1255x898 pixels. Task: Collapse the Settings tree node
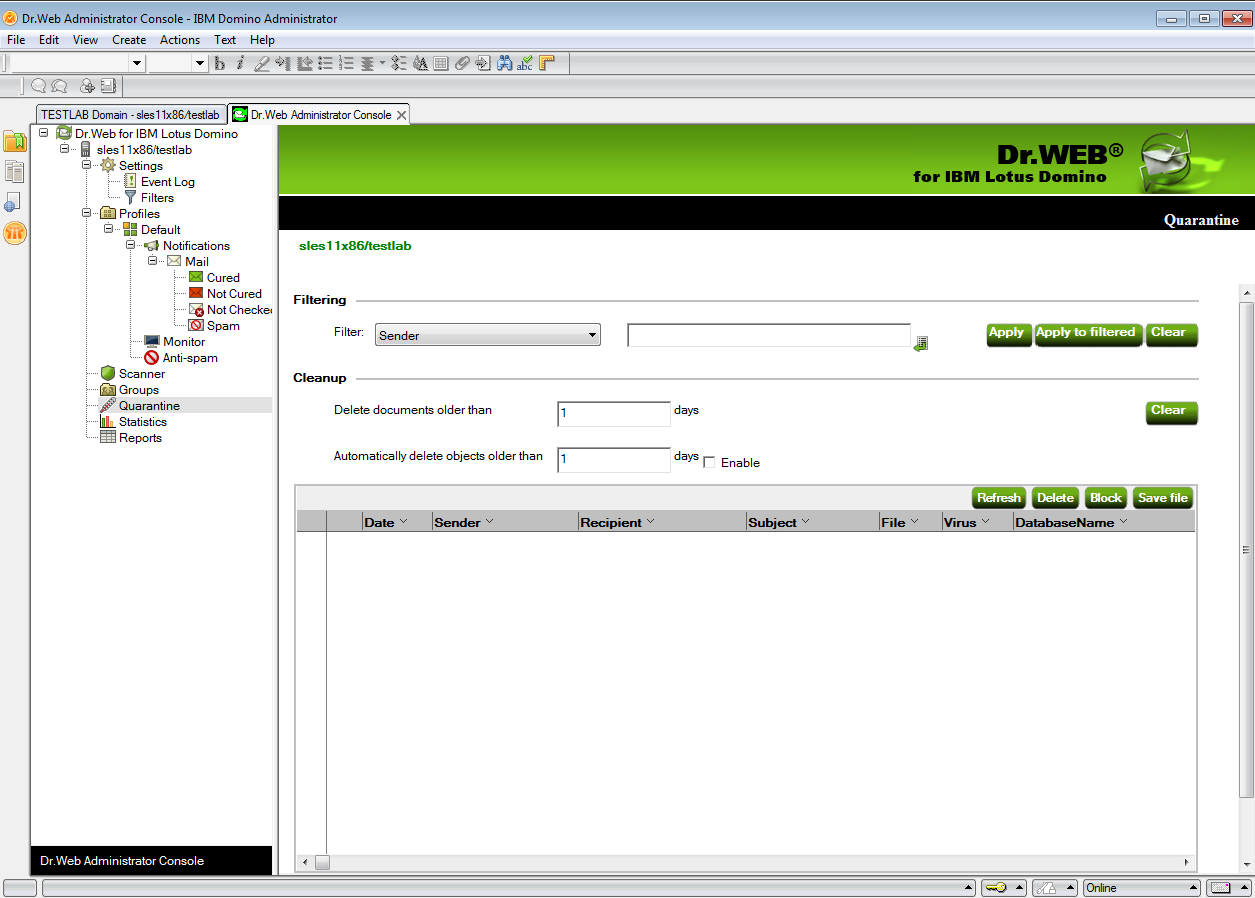click(x=87, y=166)
